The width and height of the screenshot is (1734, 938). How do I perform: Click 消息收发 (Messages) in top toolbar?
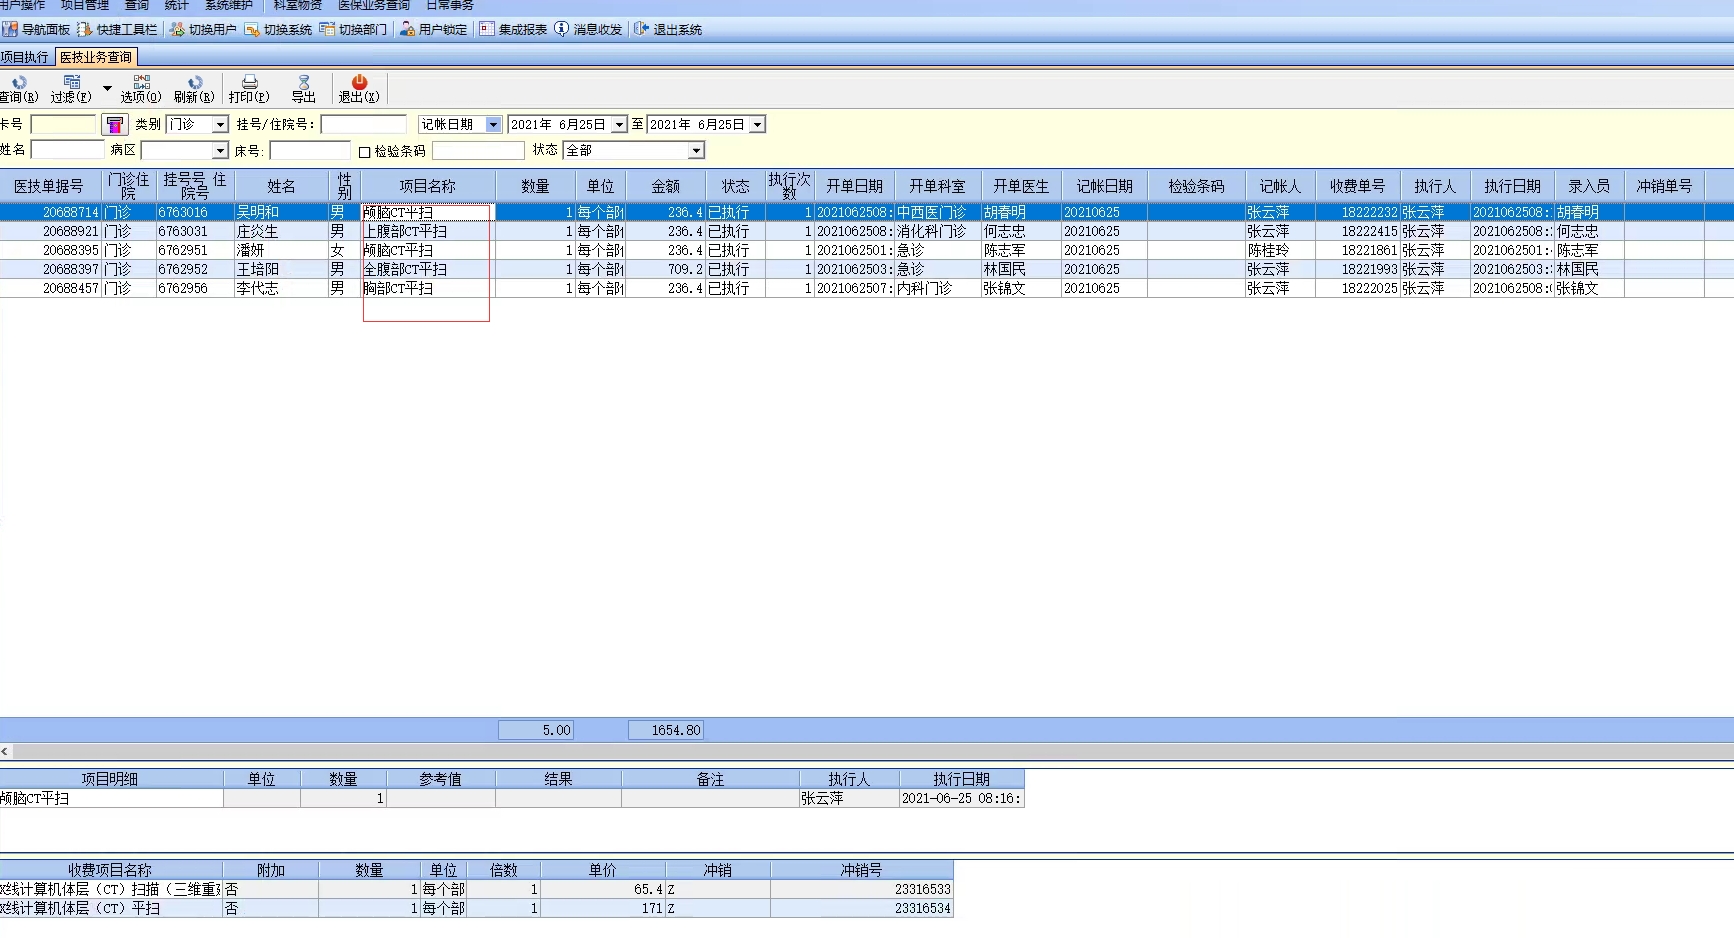click(588, 30)
